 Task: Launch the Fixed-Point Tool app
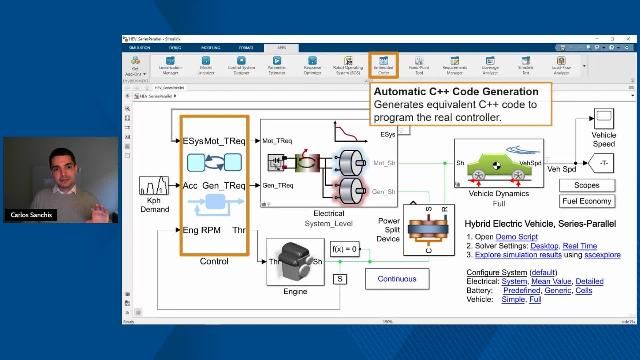(419, 65)
